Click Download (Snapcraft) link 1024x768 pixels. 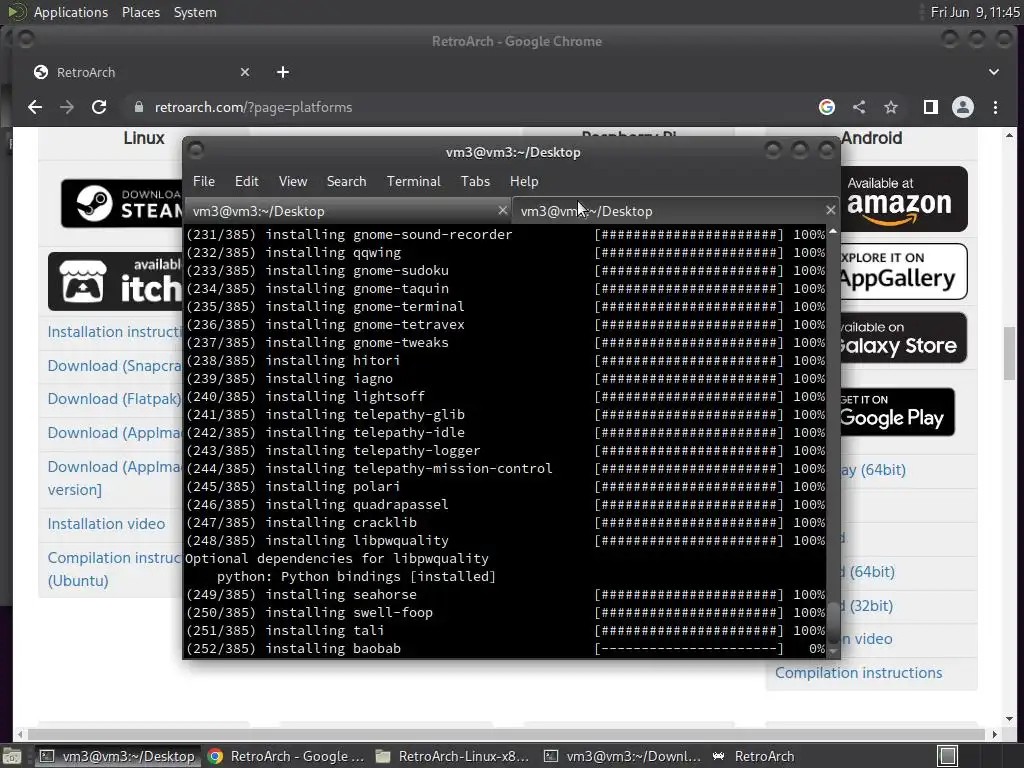point(115,366)
